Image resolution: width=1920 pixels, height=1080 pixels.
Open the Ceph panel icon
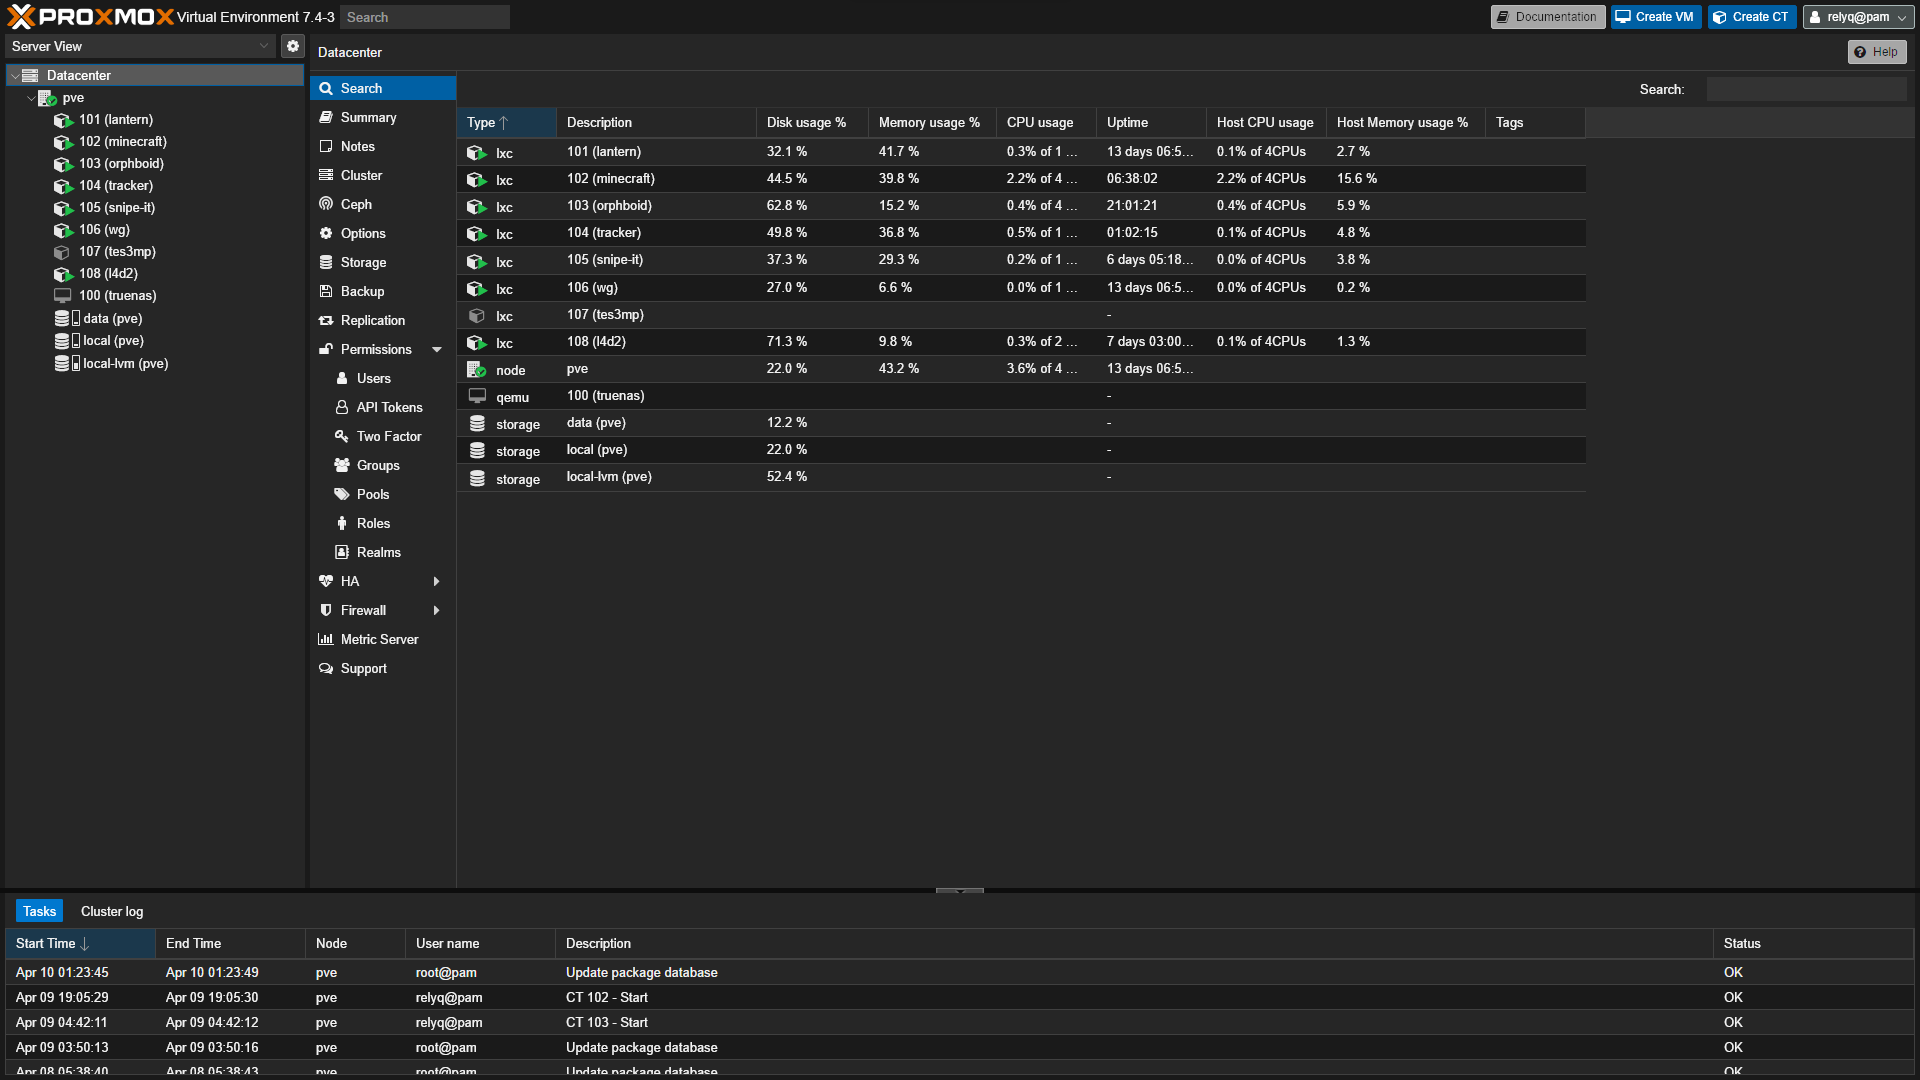(x=326, y=204)
